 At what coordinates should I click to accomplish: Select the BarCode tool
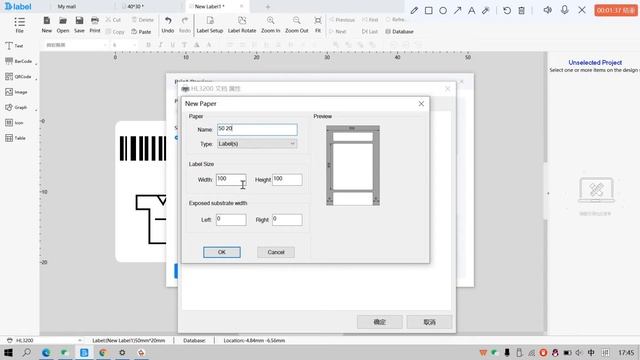[18, 61]
